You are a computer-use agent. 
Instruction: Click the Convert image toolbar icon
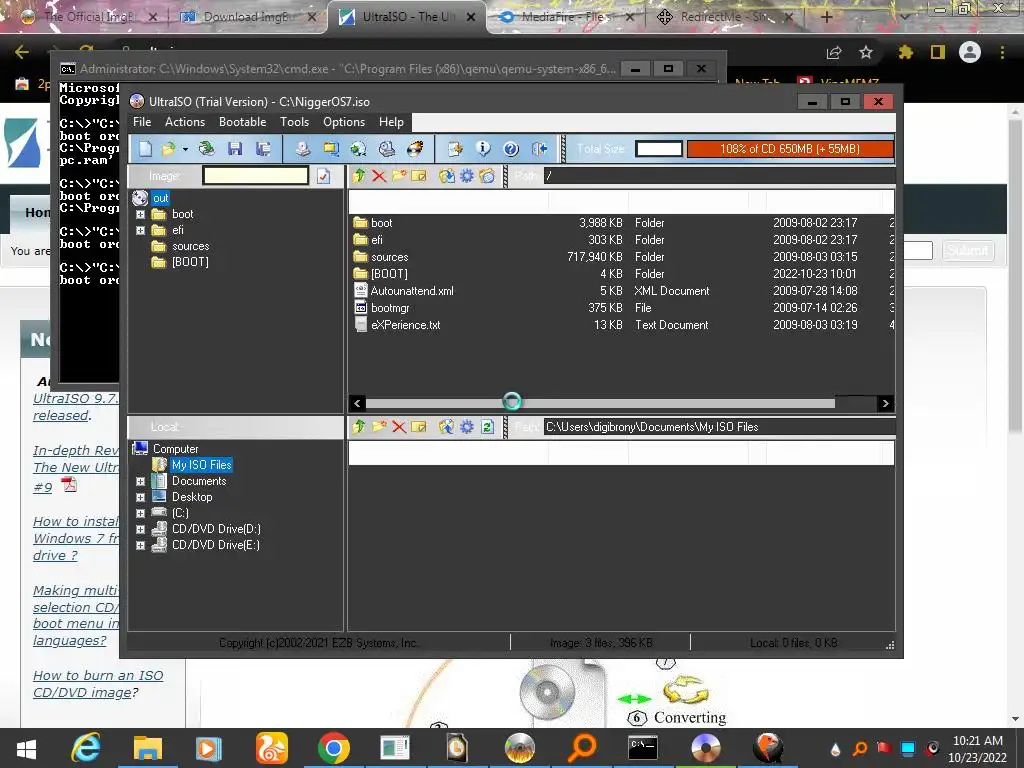click(x=331, y=149)
